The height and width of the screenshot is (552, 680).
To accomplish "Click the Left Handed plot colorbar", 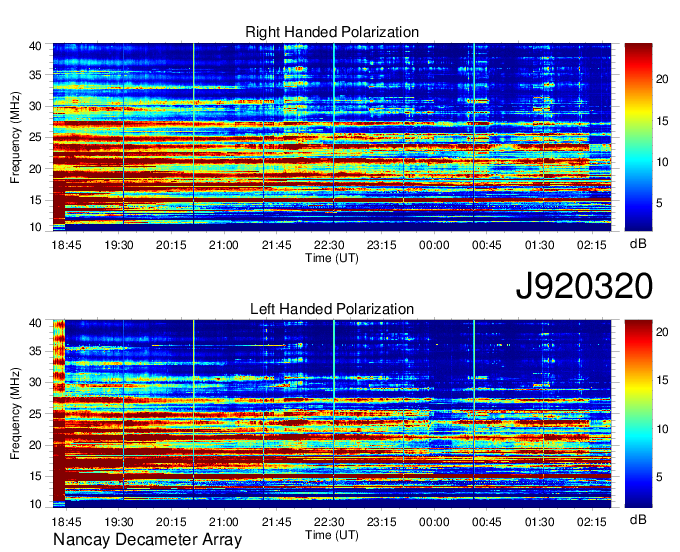I will (x=638, y=414).
